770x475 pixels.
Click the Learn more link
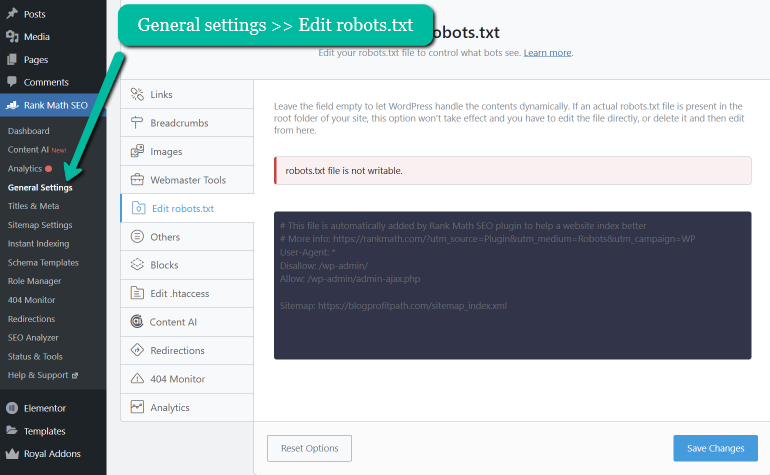pos(547,53)
